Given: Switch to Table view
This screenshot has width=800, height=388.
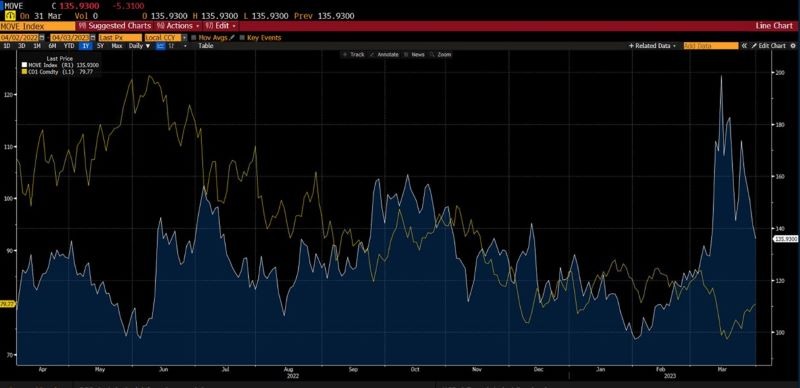Looking at the screenshot, I should pos(206,46).
